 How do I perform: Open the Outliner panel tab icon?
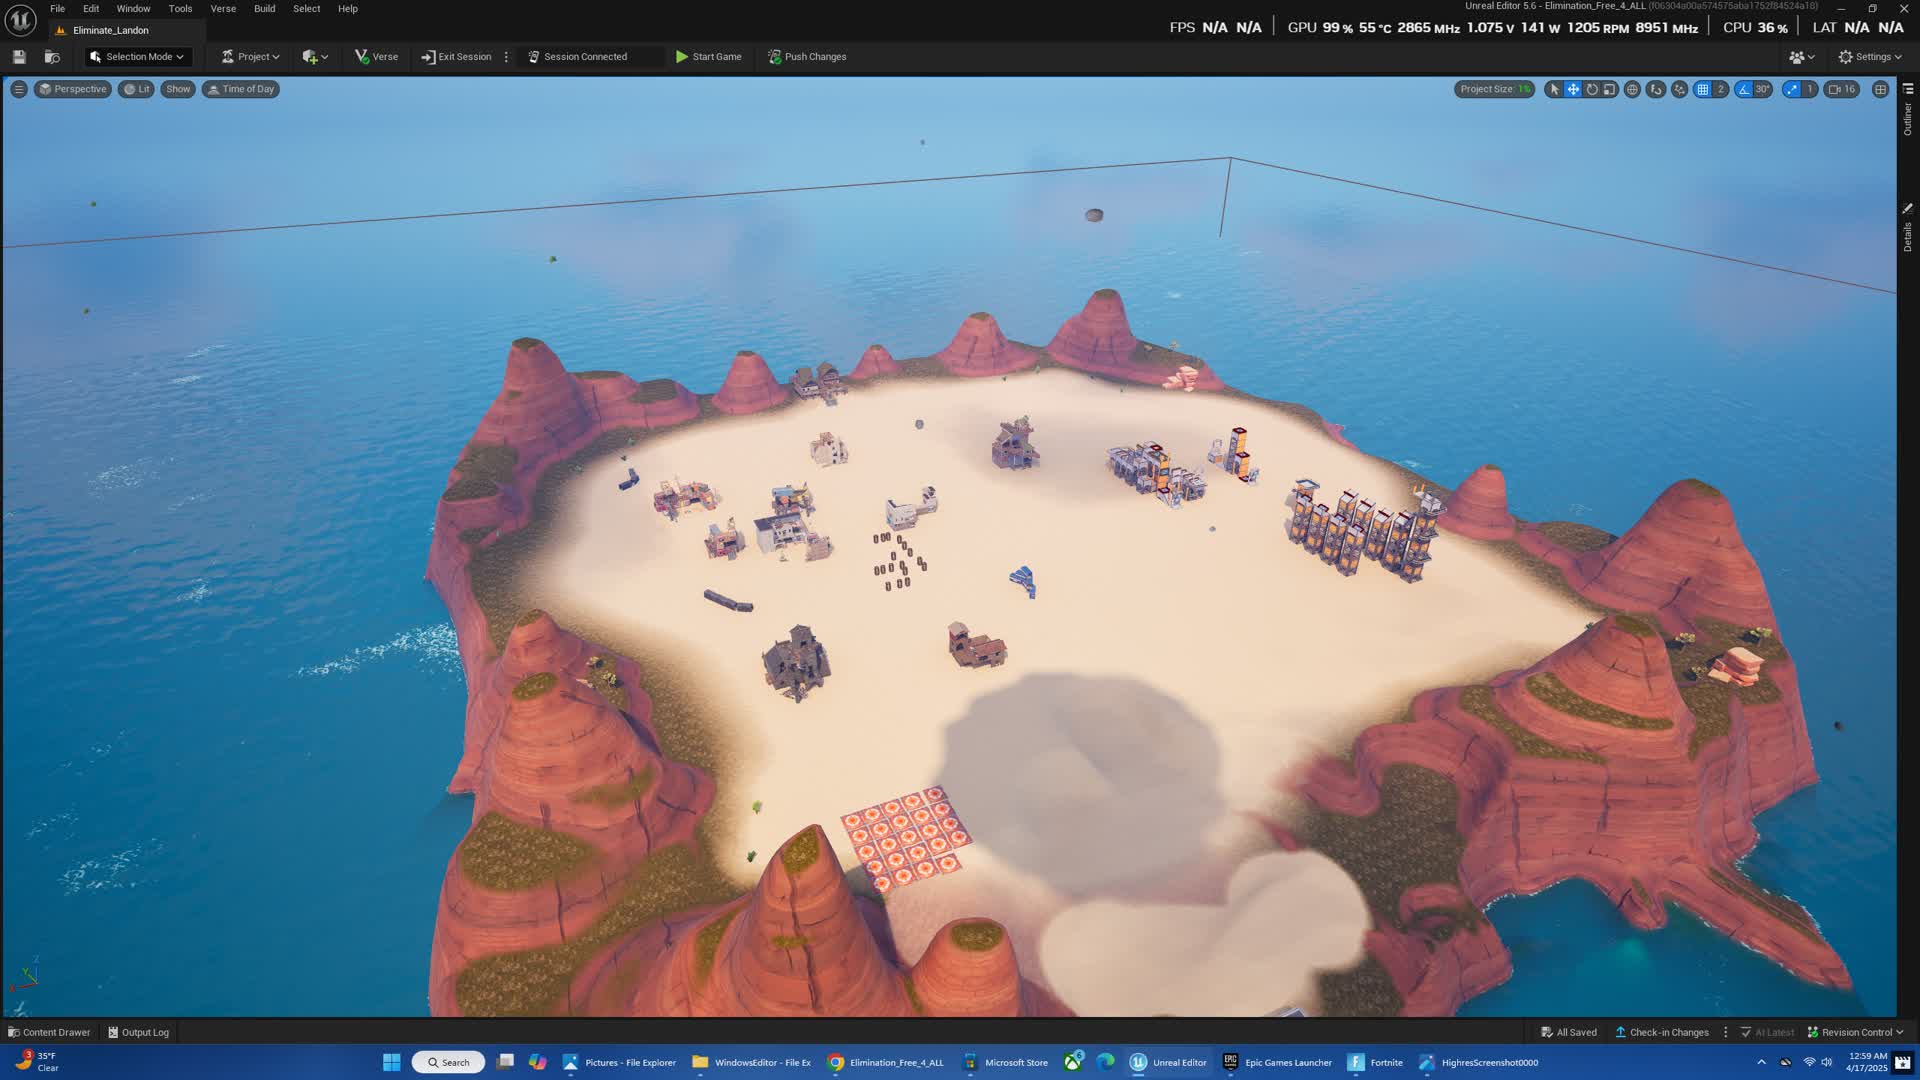pos(1908,89)
